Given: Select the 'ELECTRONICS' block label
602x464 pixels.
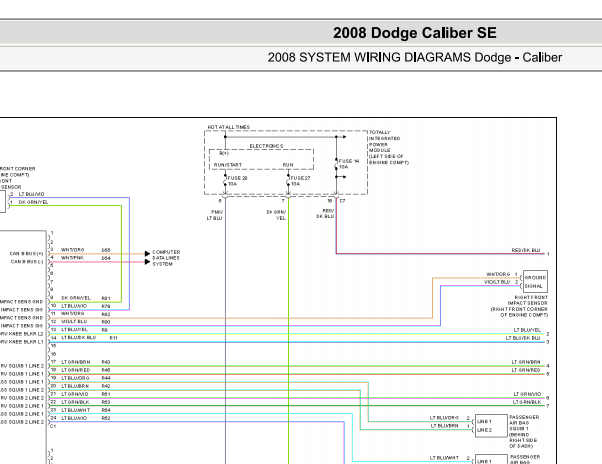Looking at the screenshot, I should click(x=266, y=146).
